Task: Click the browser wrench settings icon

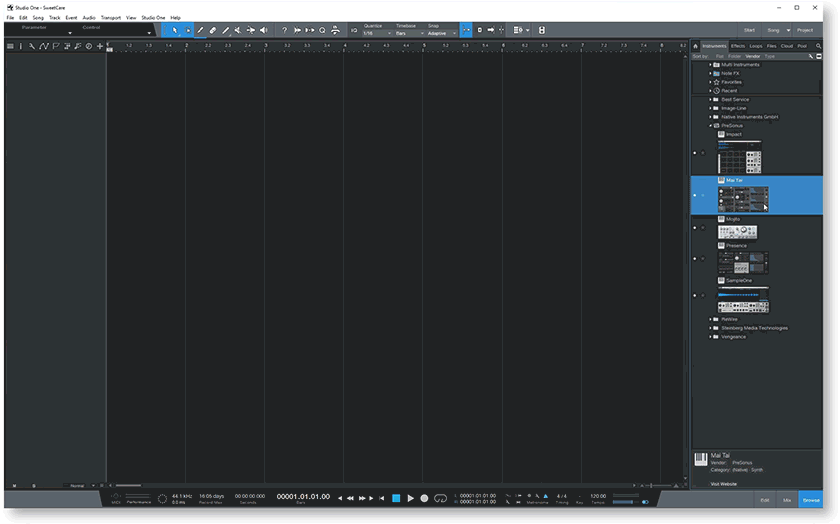Action: pos(811,56)
